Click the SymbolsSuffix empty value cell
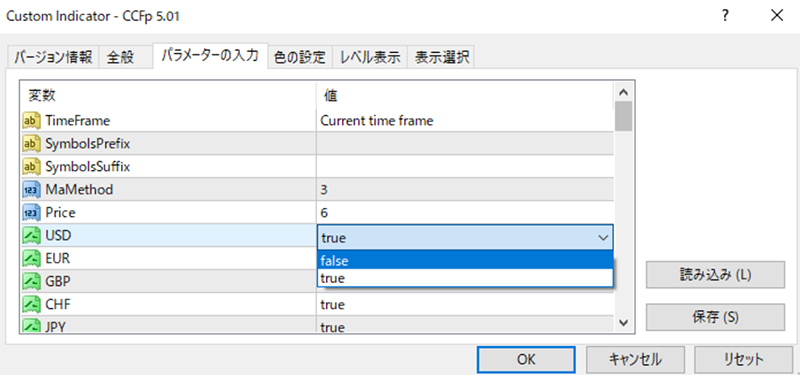 [465, 167]
